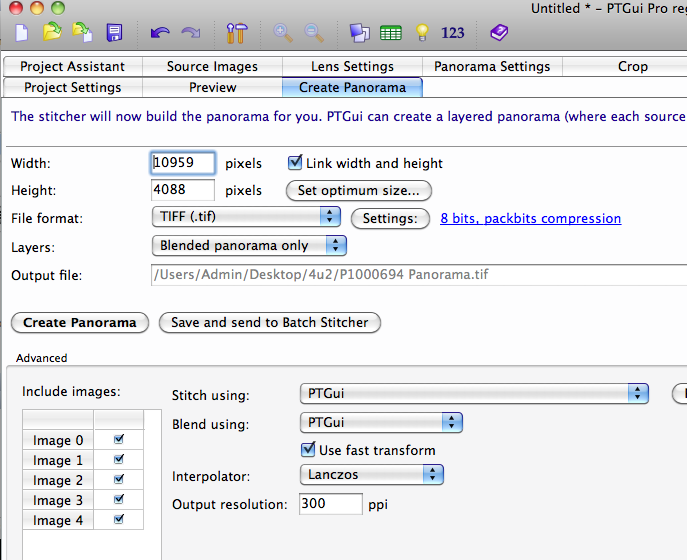Select the Create Panorama tab

point(352,88)
